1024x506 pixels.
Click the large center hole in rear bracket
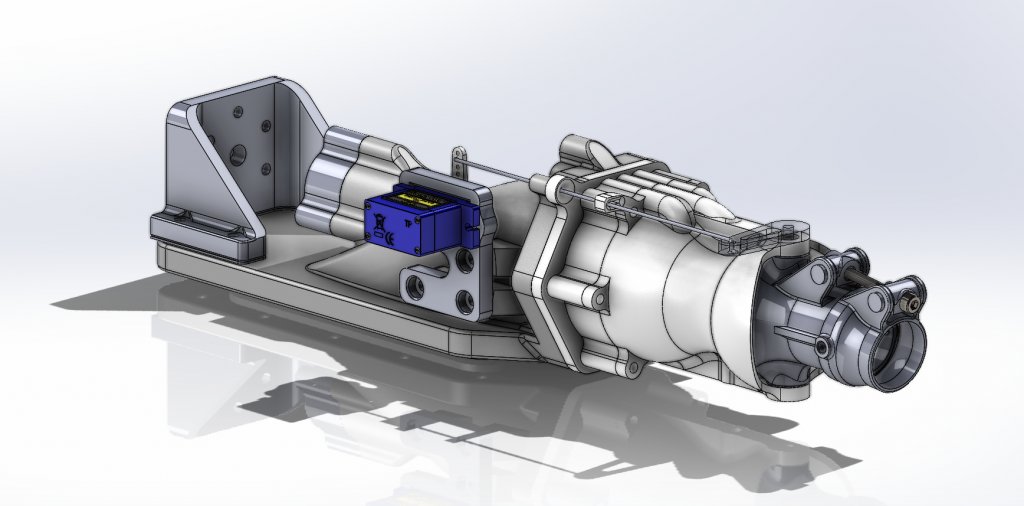point(239,153)
